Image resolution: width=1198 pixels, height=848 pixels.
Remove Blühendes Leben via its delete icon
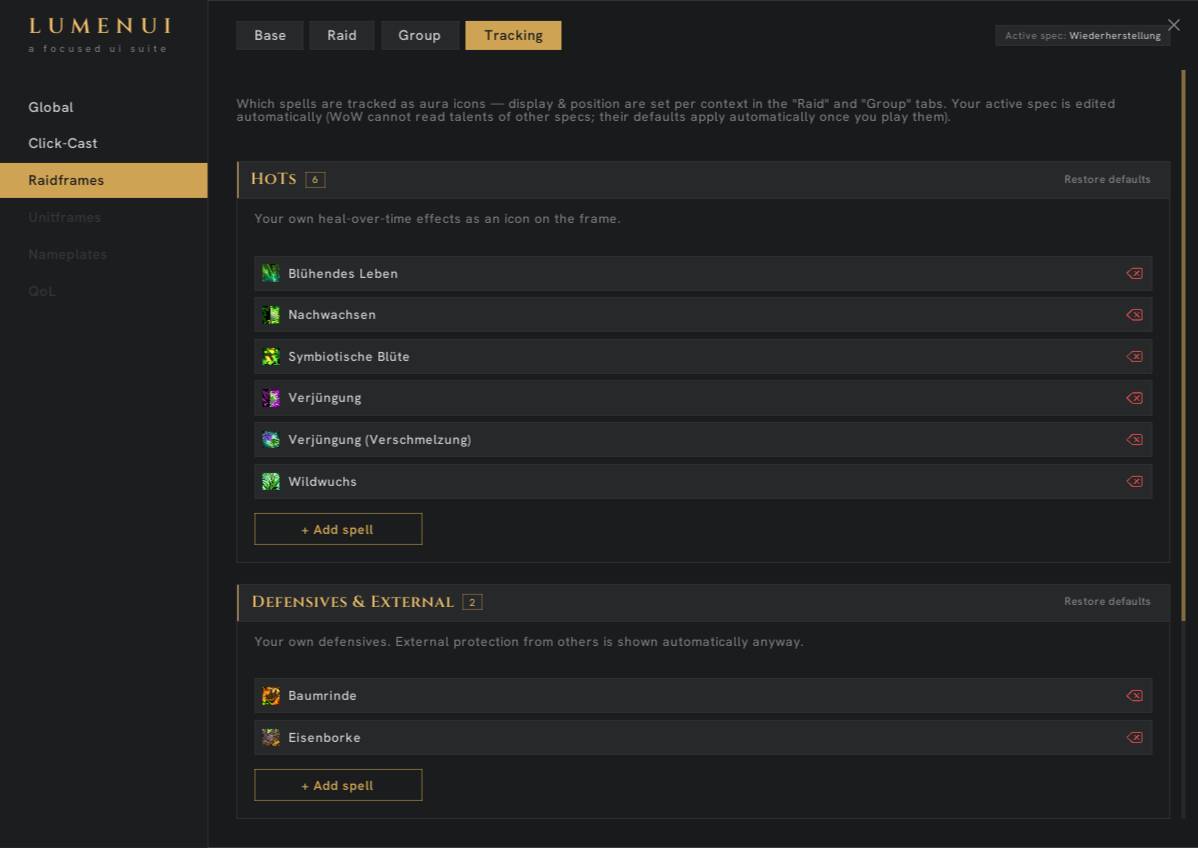(1135, 273)
